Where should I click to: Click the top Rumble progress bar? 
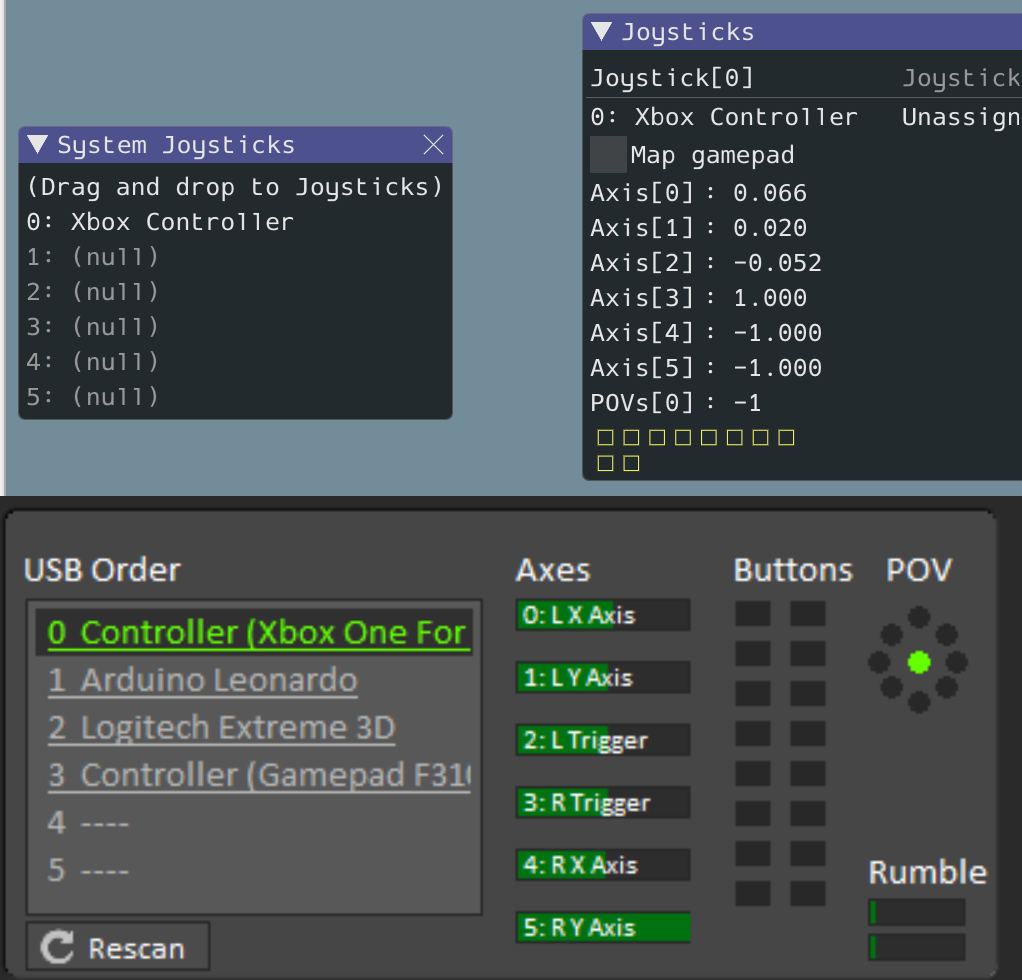tap(916, 911)
